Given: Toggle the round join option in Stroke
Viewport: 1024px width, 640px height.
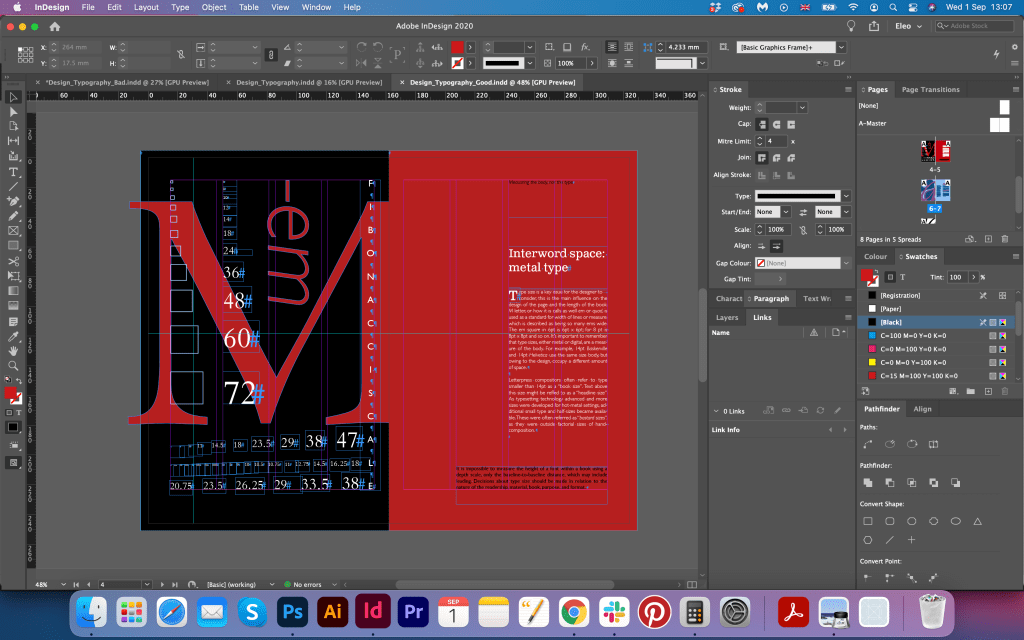Looking at the screenshot, I should point(776,158).
